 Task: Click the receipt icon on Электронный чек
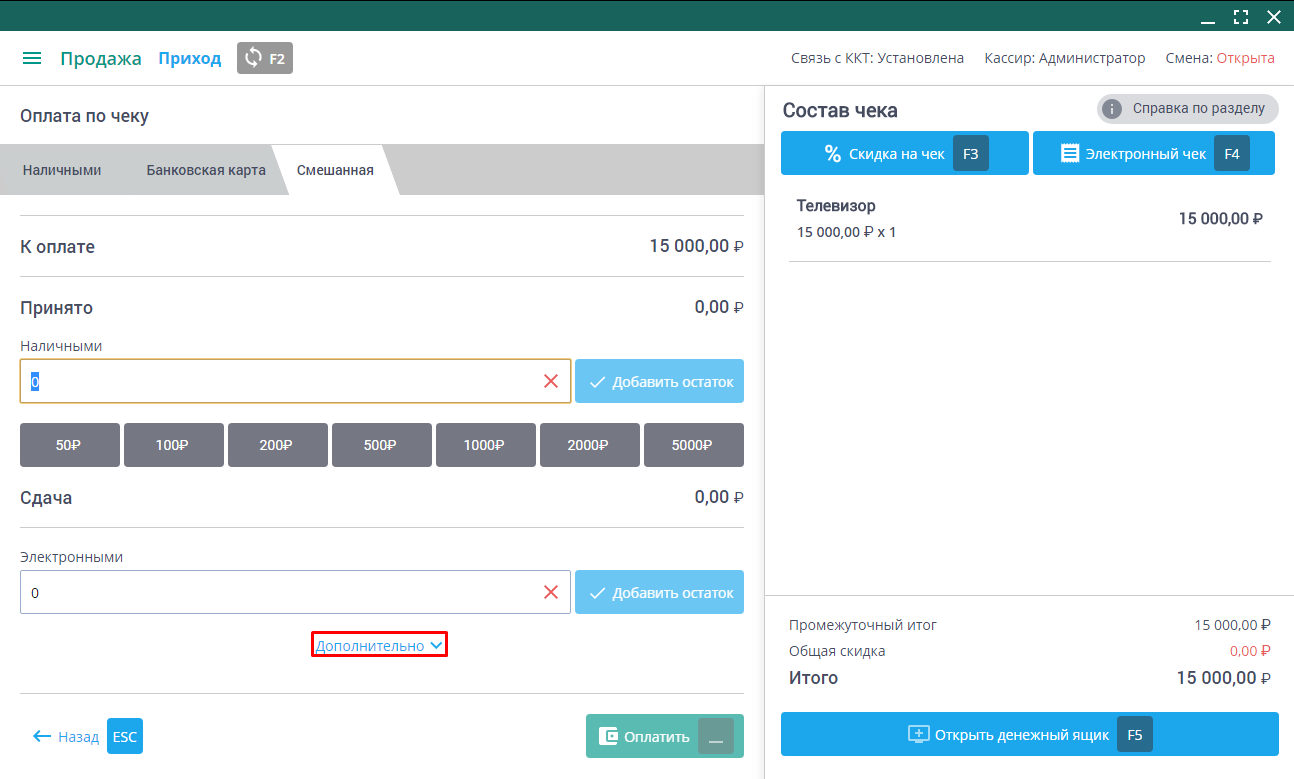coord(1070,153)
